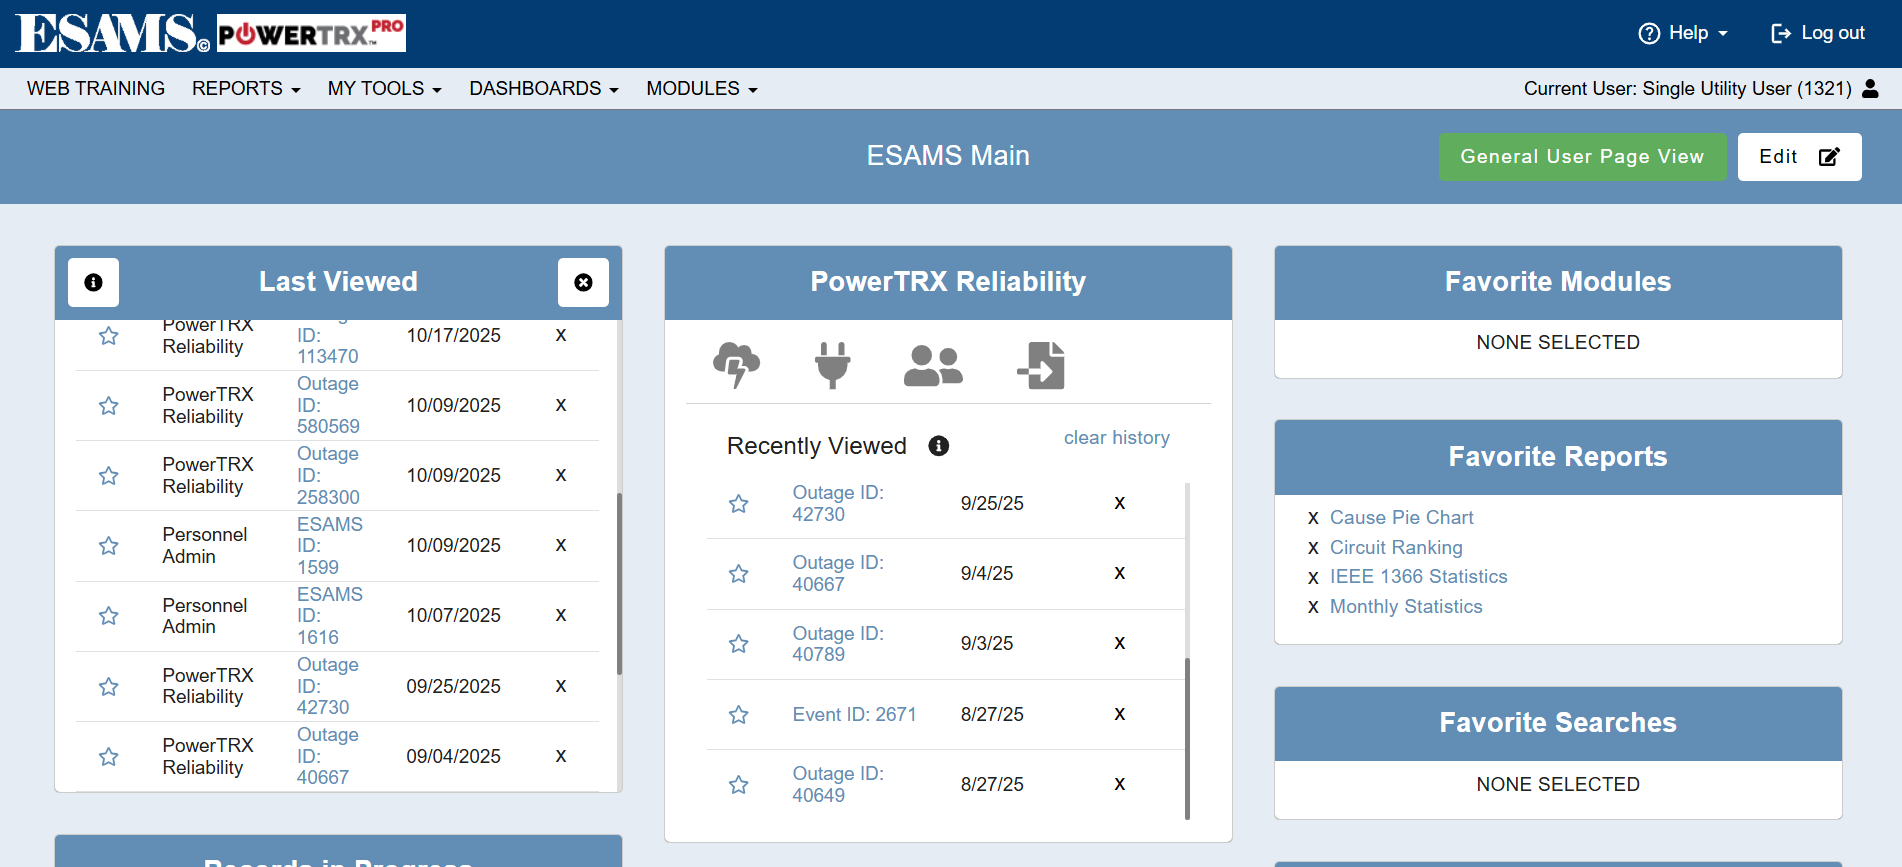
Task: Clear Last Viewed with the X circle icon
Action: (x=583, y=283)
